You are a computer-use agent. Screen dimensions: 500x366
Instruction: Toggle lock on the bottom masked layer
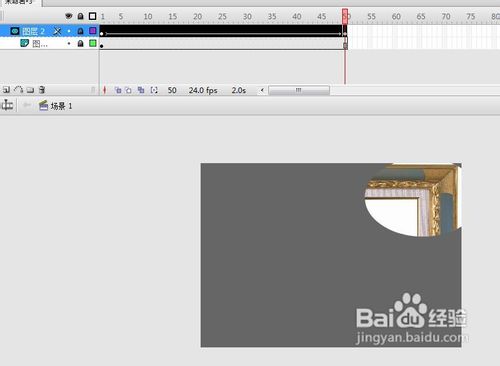click(x=80, y=43)
